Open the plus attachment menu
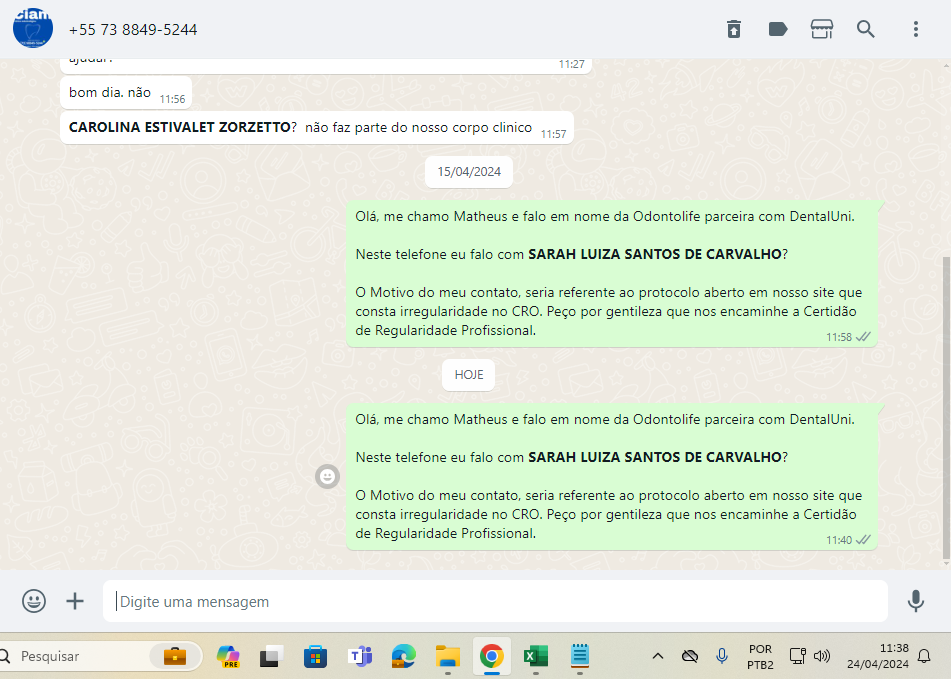 click(75, 601)
